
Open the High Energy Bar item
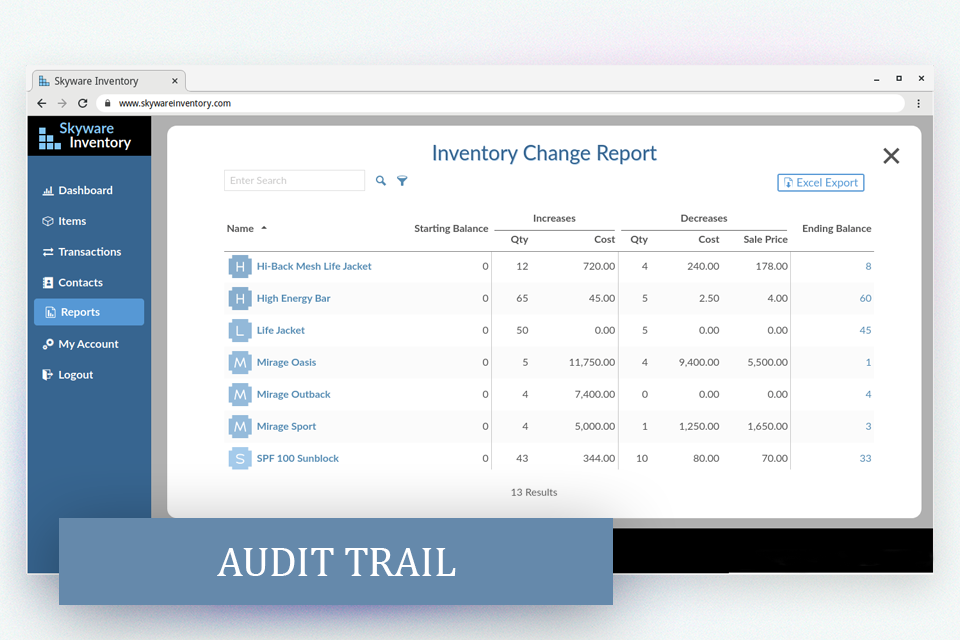(x=293, y=298)
